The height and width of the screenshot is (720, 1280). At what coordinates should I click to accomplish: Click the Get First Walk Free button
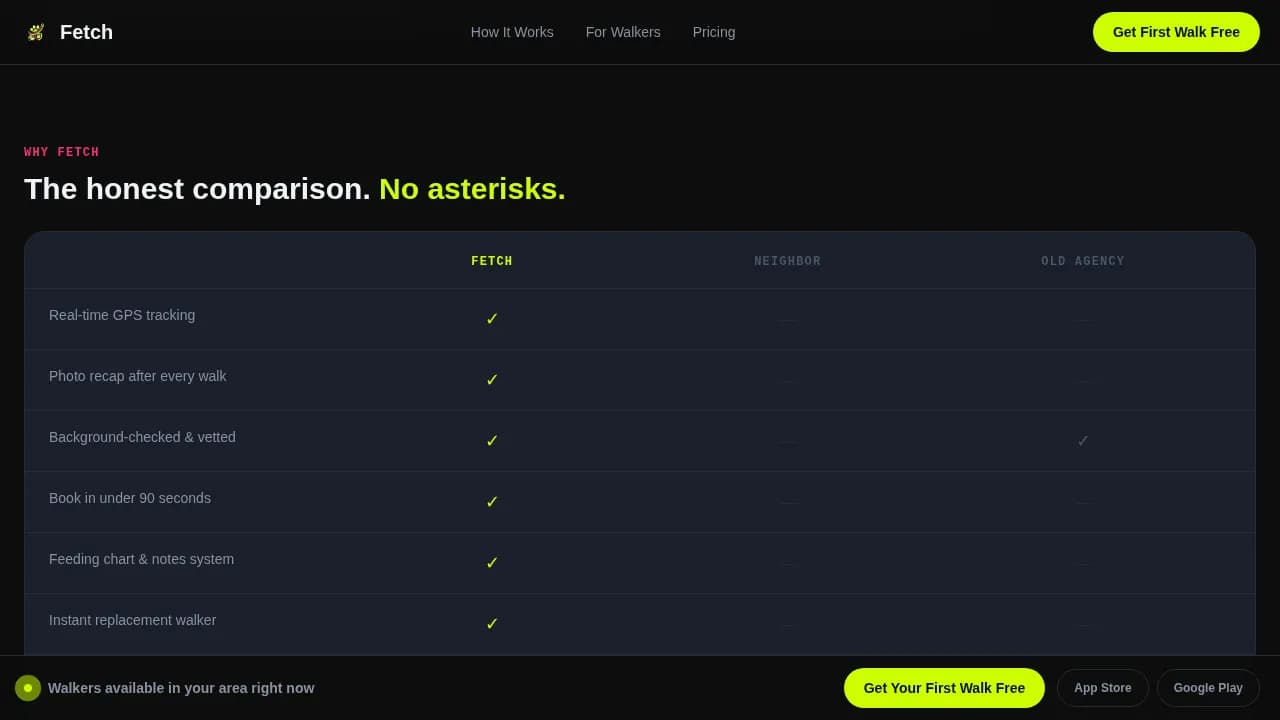(x=1176, y=32)
